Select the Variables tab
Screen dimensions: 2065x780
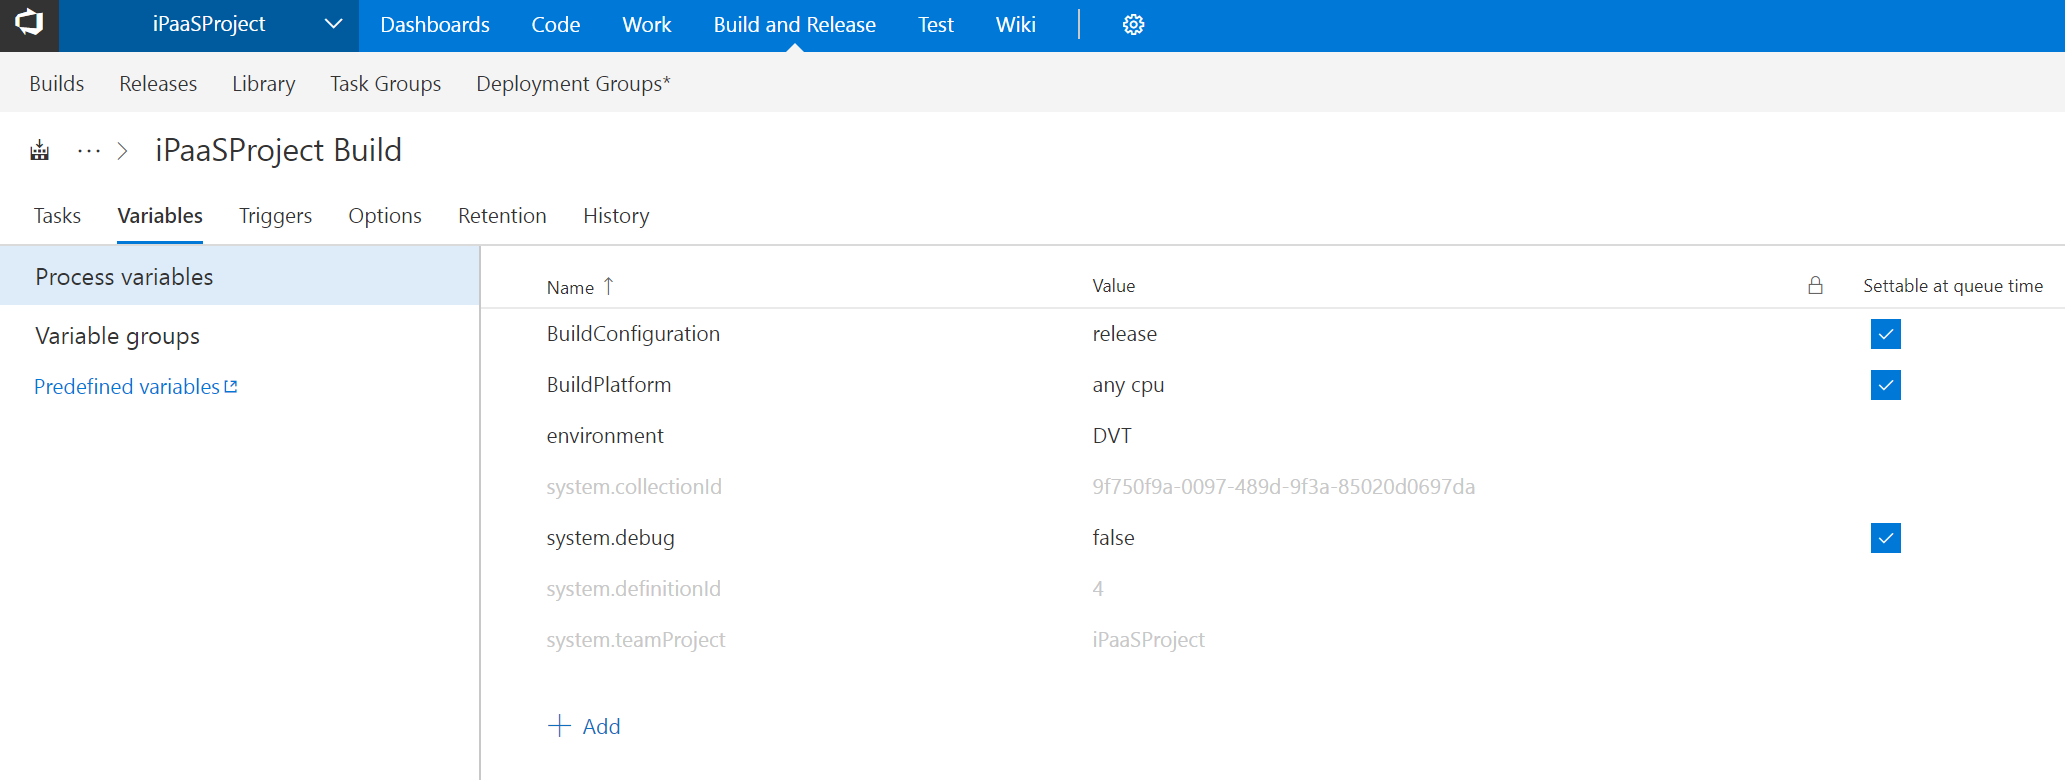160,216
